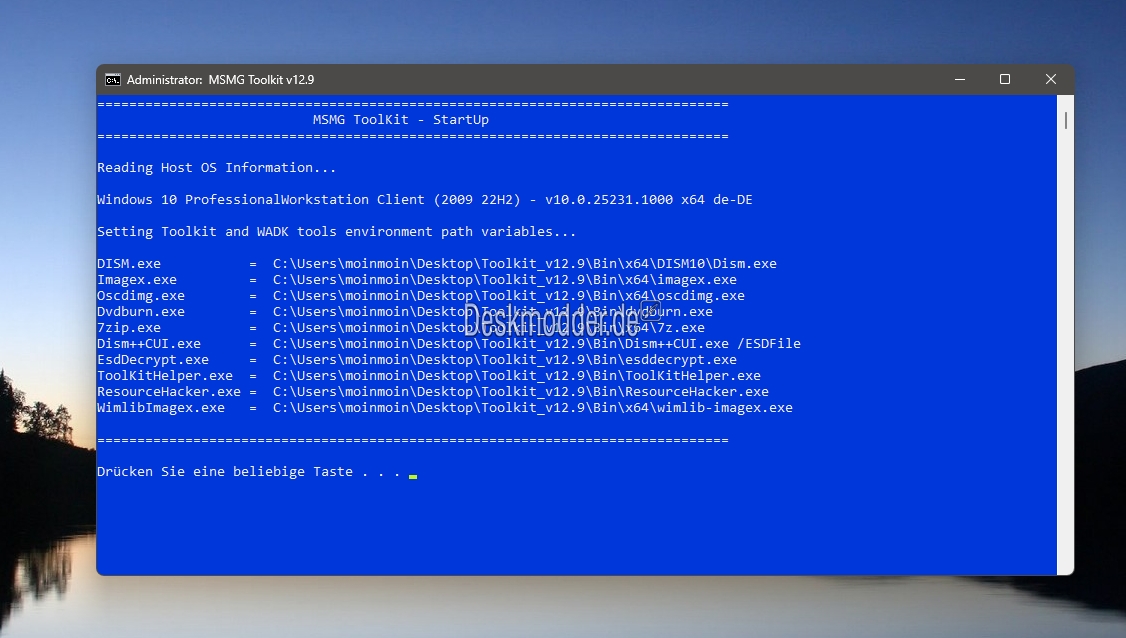This screenshot has width=1126, height=638.
Task: Click the 'Dism++CUI.exe' label
Action: 149,343
